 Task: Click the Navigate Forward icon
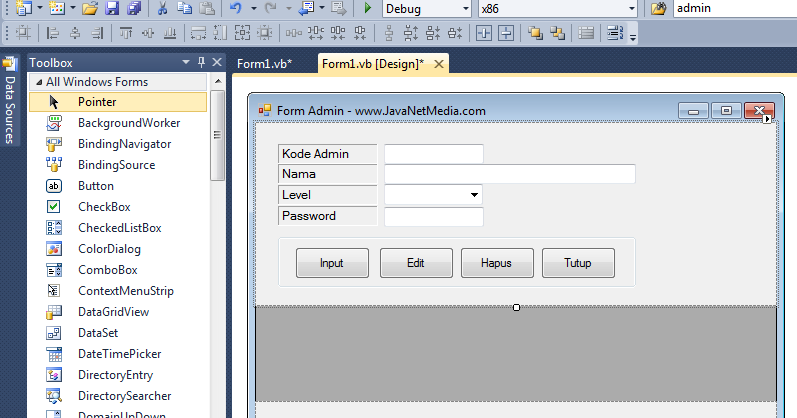click(339, 8)
